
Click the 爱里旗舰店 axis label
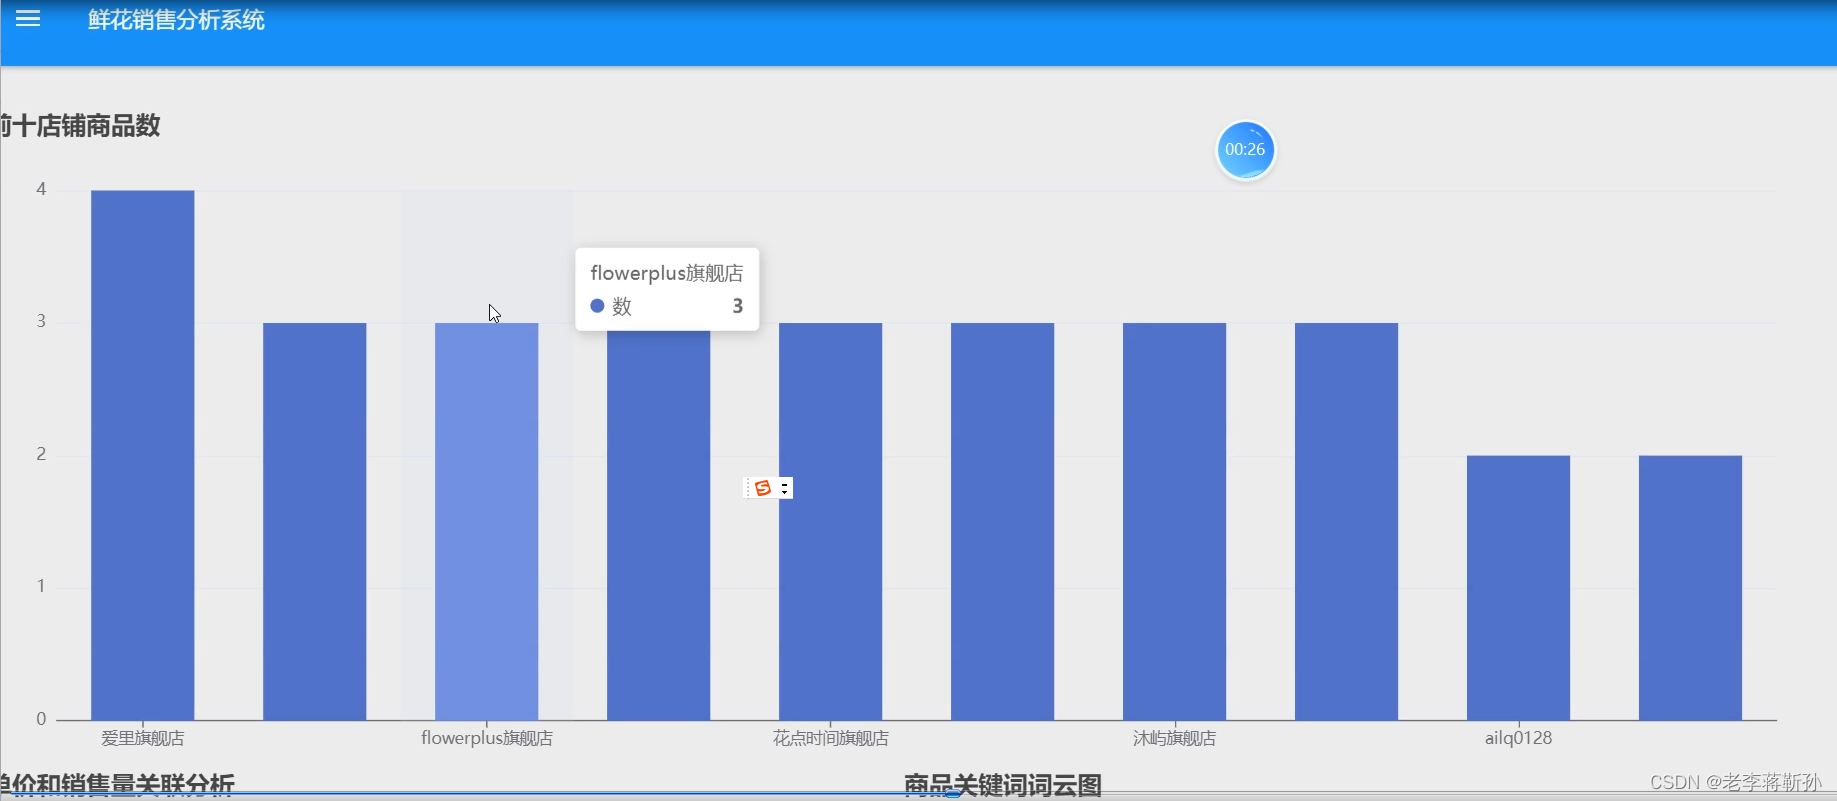[143, 738]
